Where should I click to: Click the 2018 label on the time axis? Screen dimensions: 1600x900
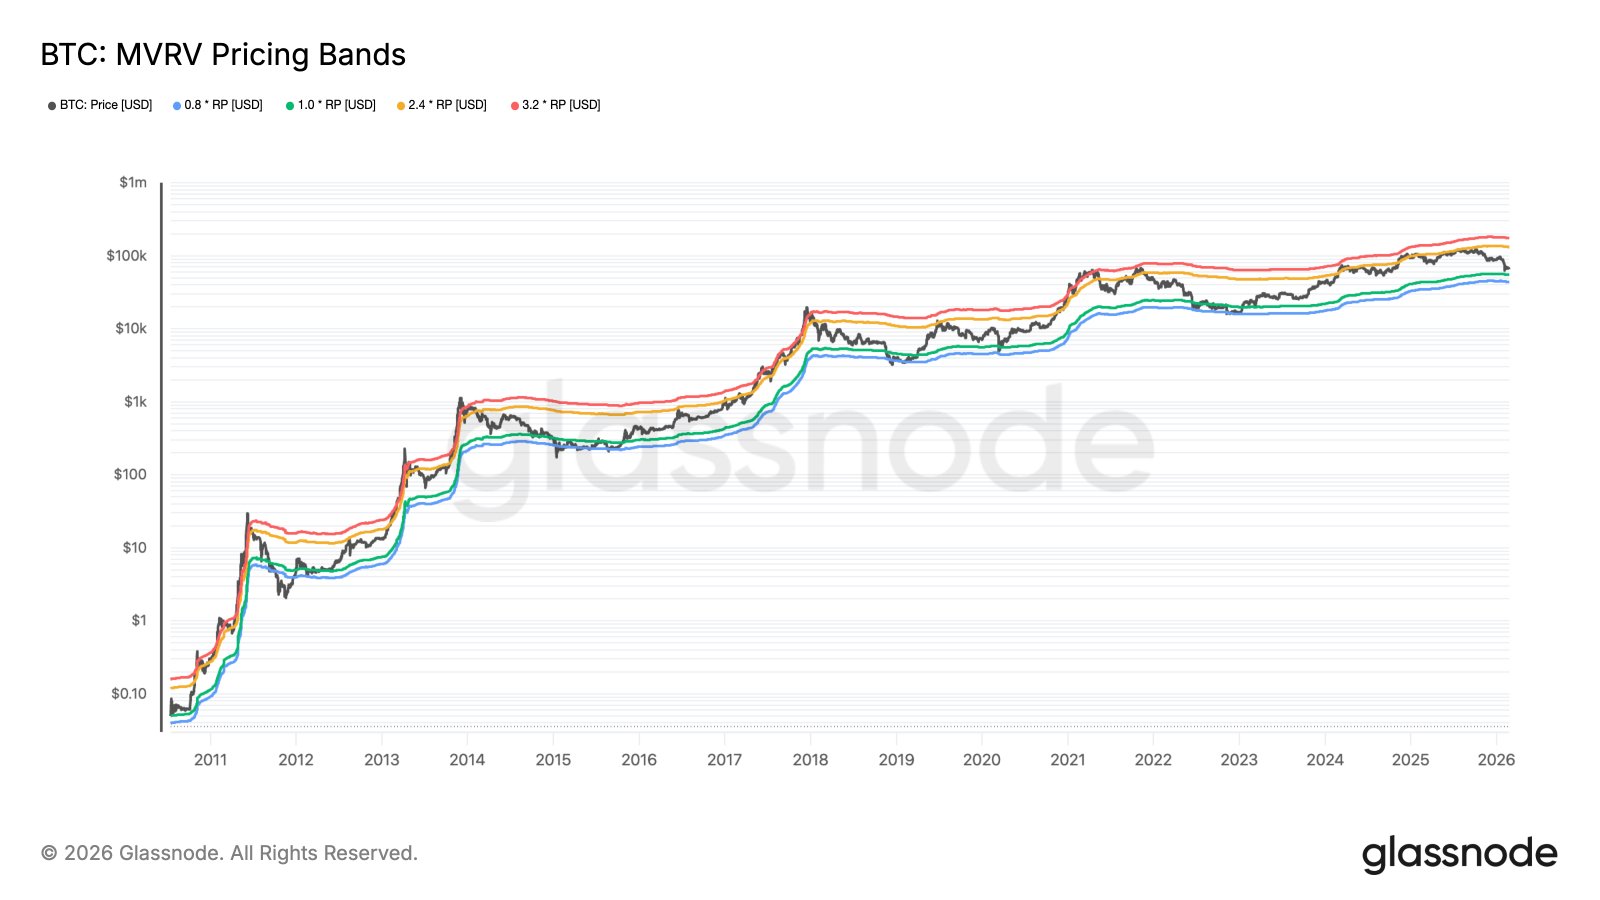click(x=810, y=760)
